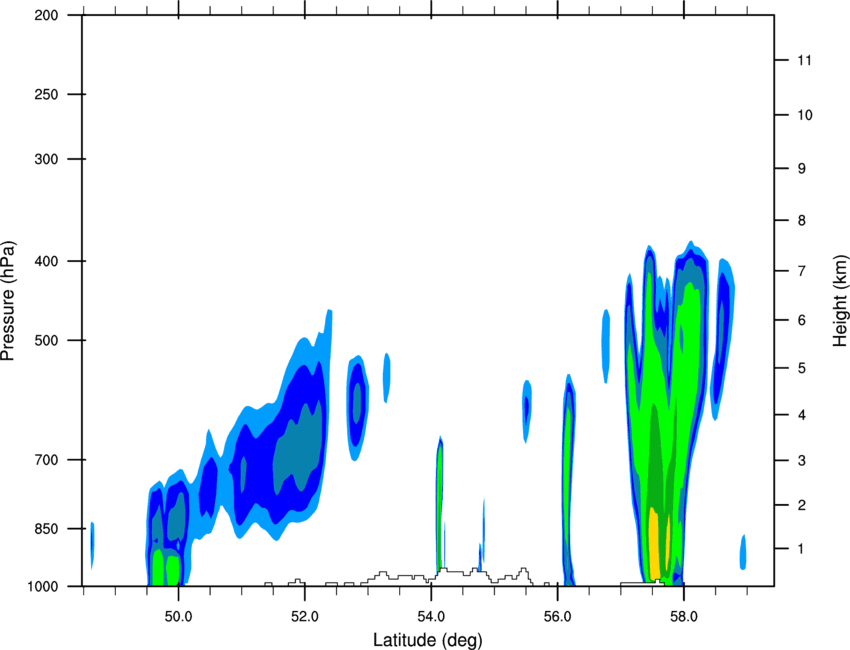Click the 850 pressure tick label
Screen dimensions: 850x650
point(46,529)
